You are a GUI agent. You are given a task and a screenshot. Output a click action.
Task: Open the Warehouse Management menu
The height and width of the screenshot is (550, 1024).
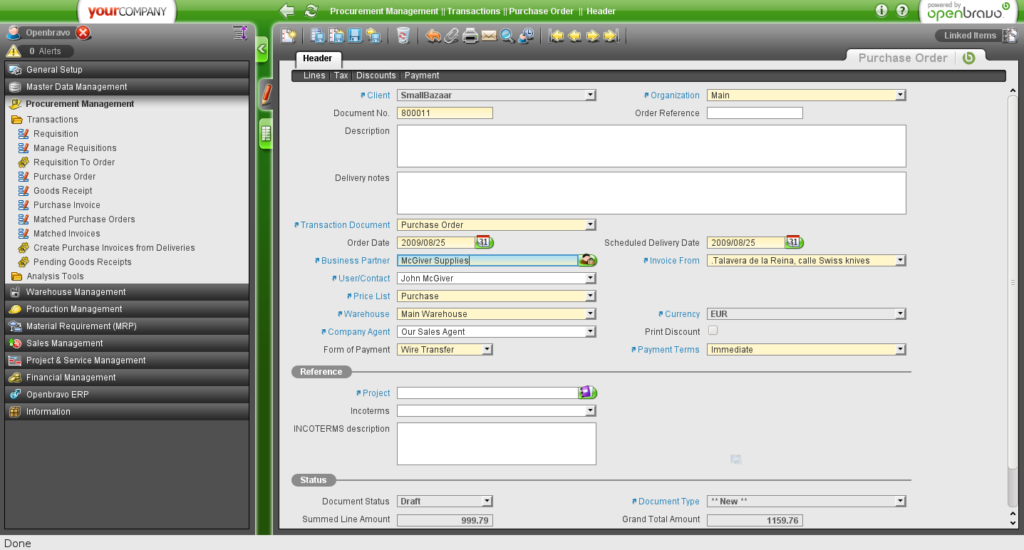point(127,292)
